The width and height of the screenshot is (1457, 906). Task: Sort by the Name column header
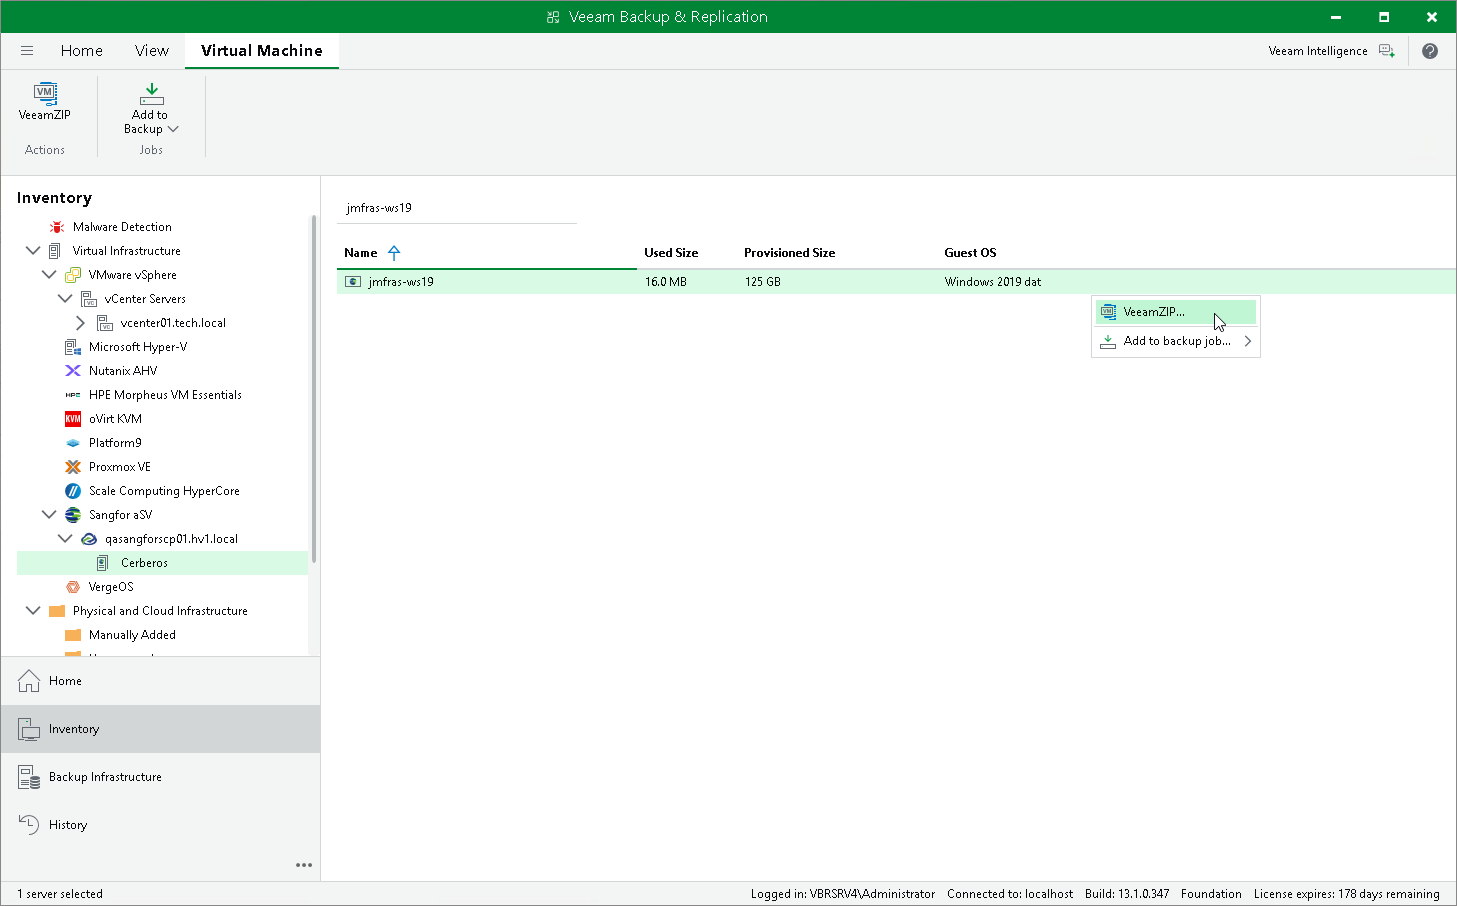361,253
